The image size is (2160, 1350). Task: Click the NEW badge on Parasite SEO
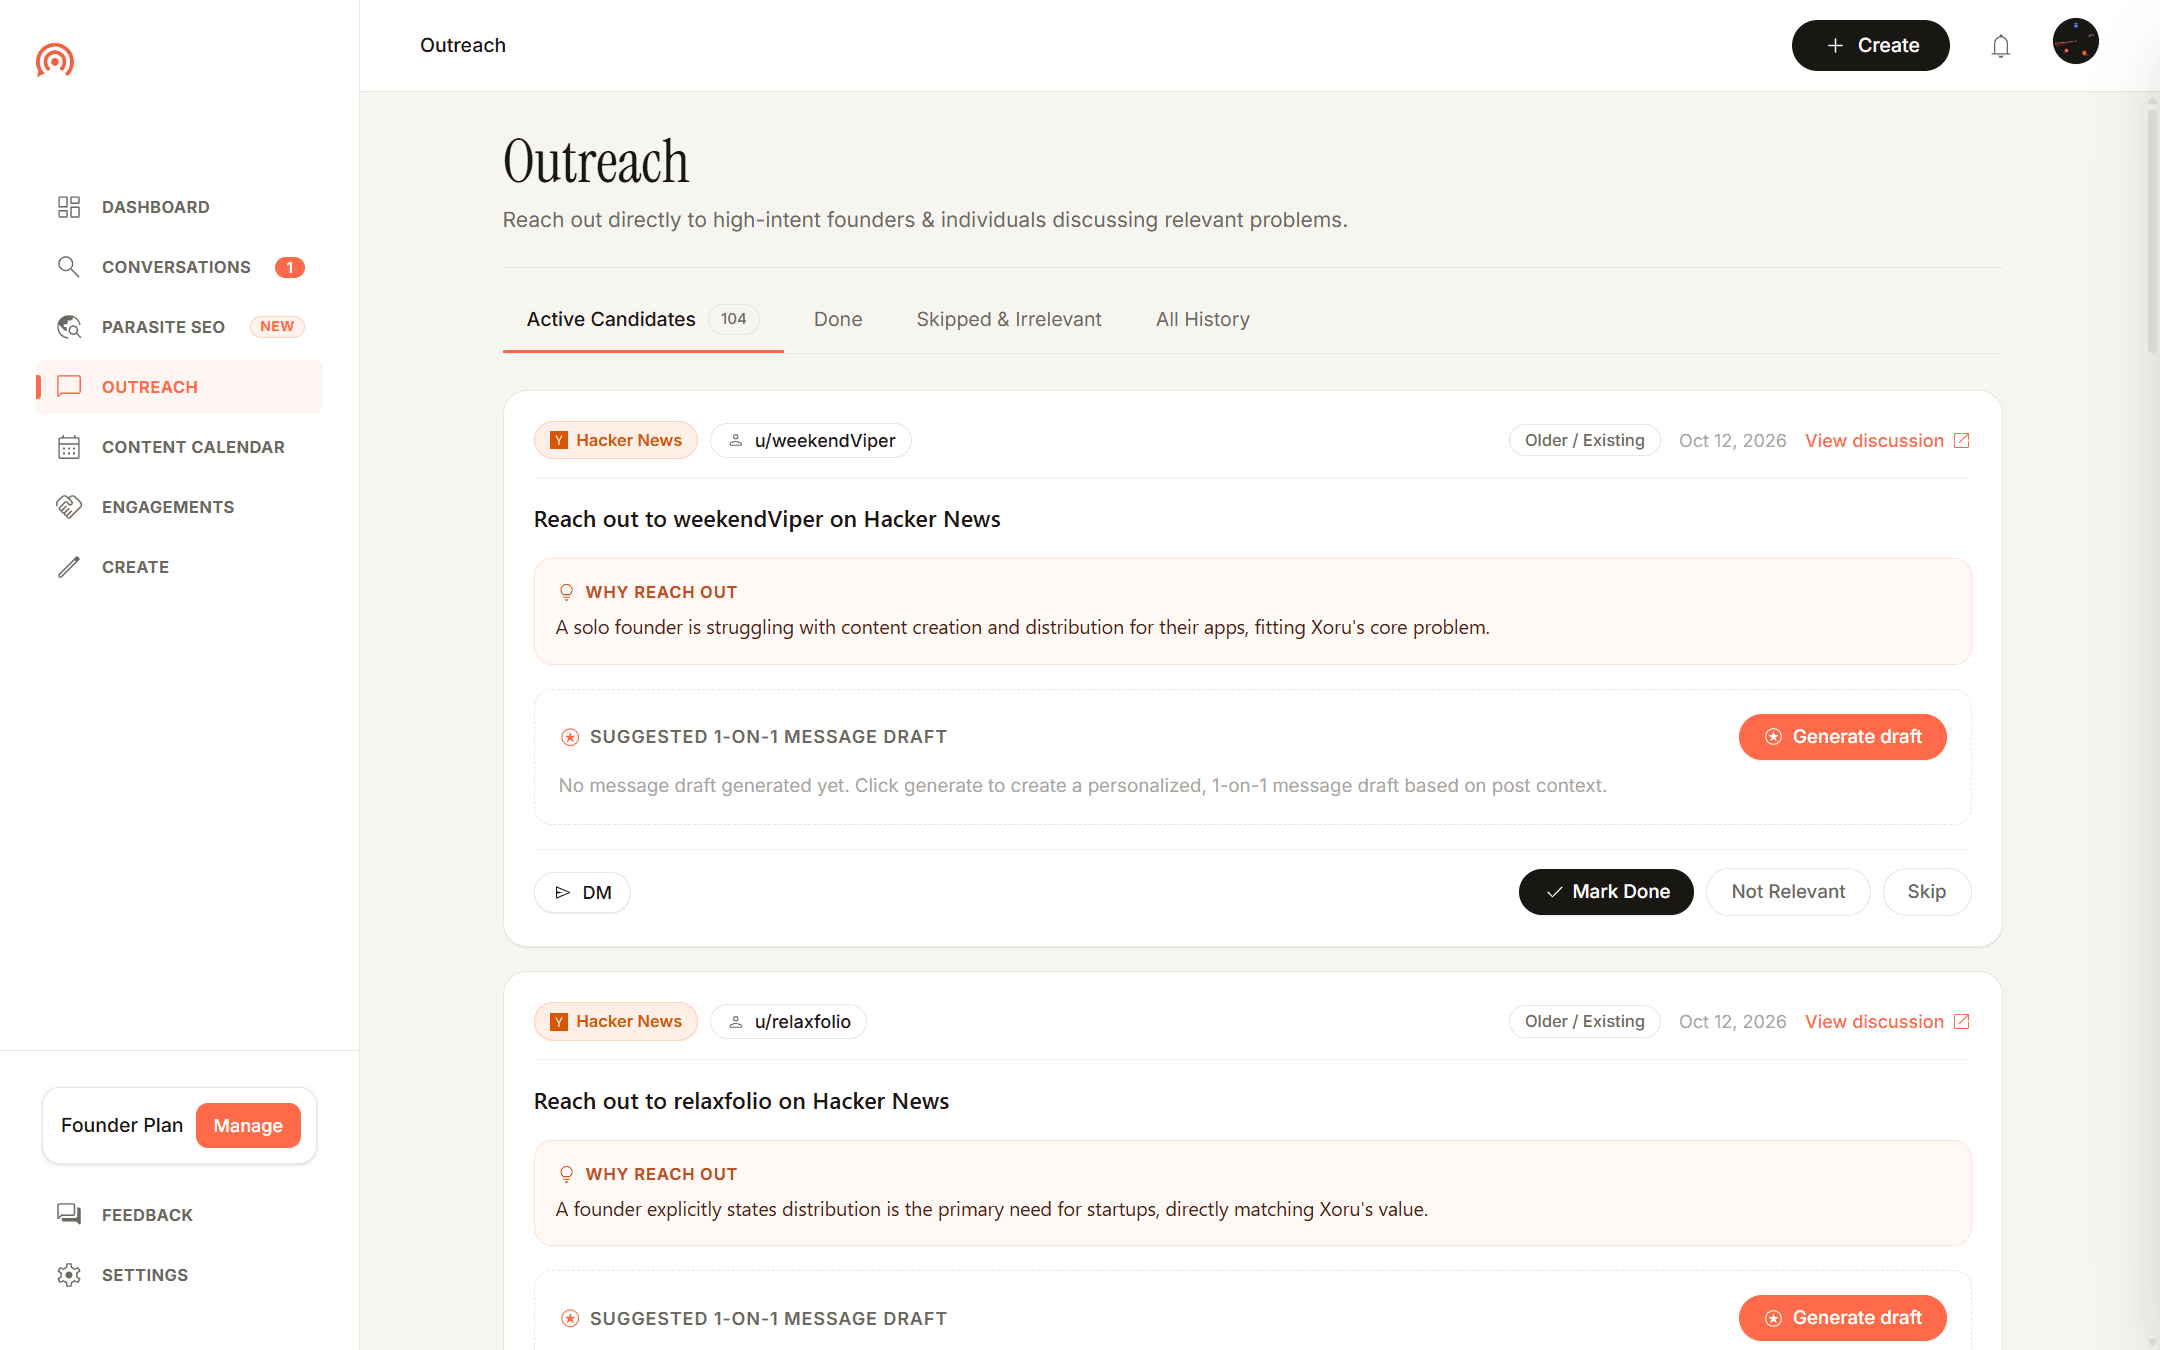277,327
